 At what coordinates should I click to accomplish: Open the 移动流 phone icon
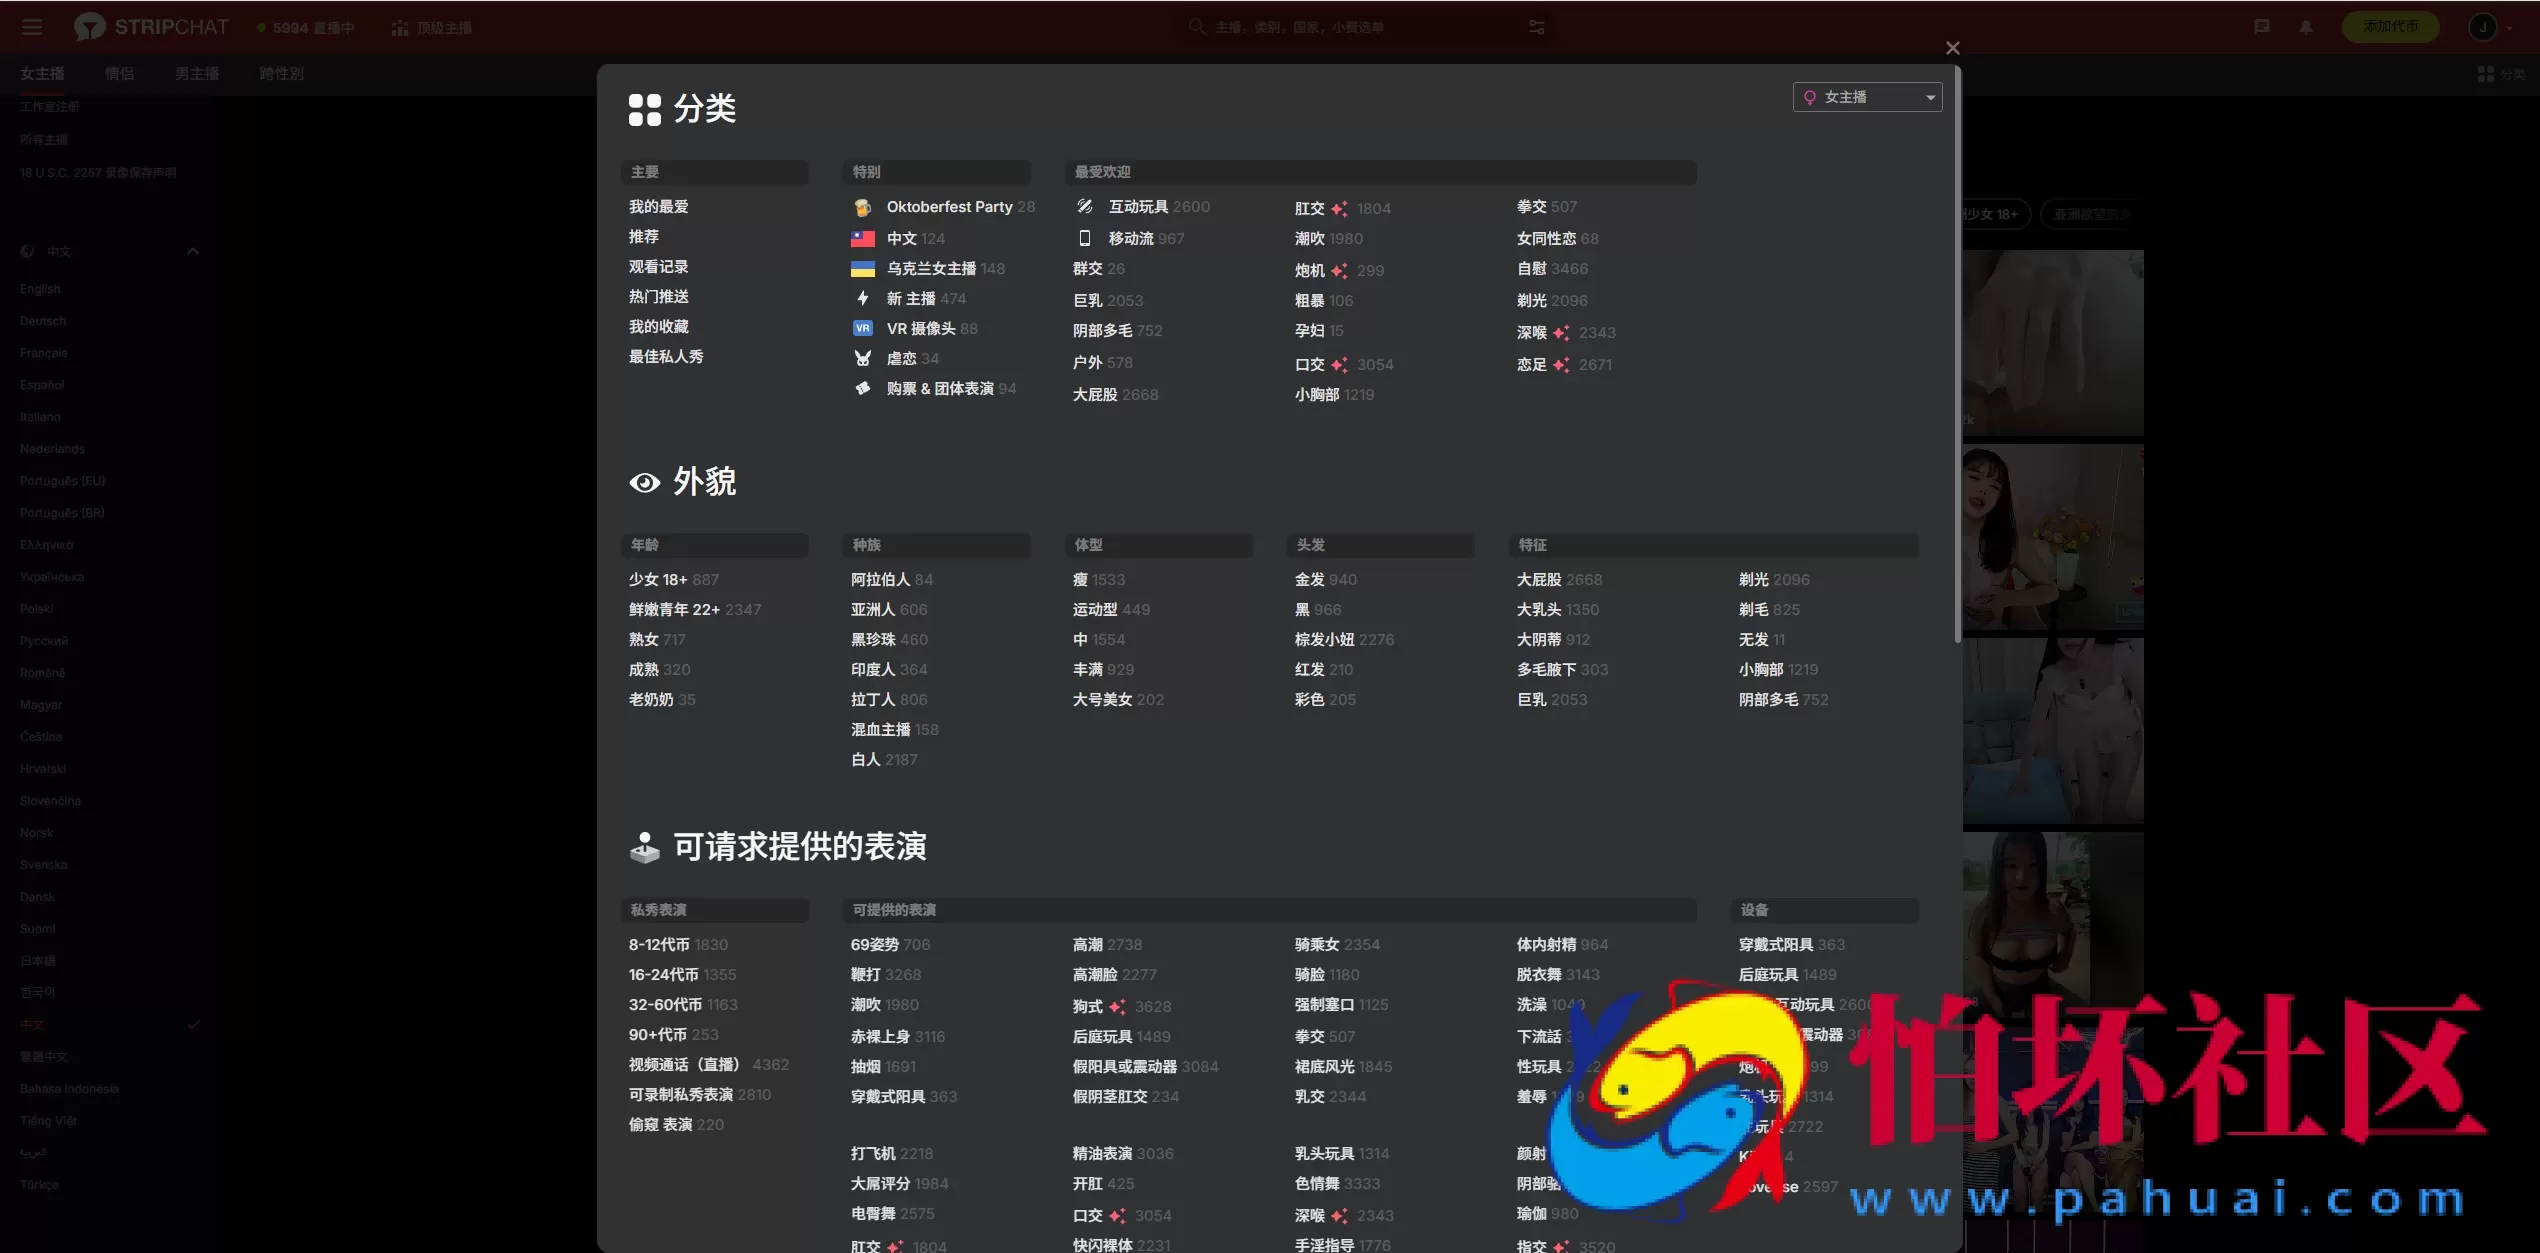click(1085, 239)
